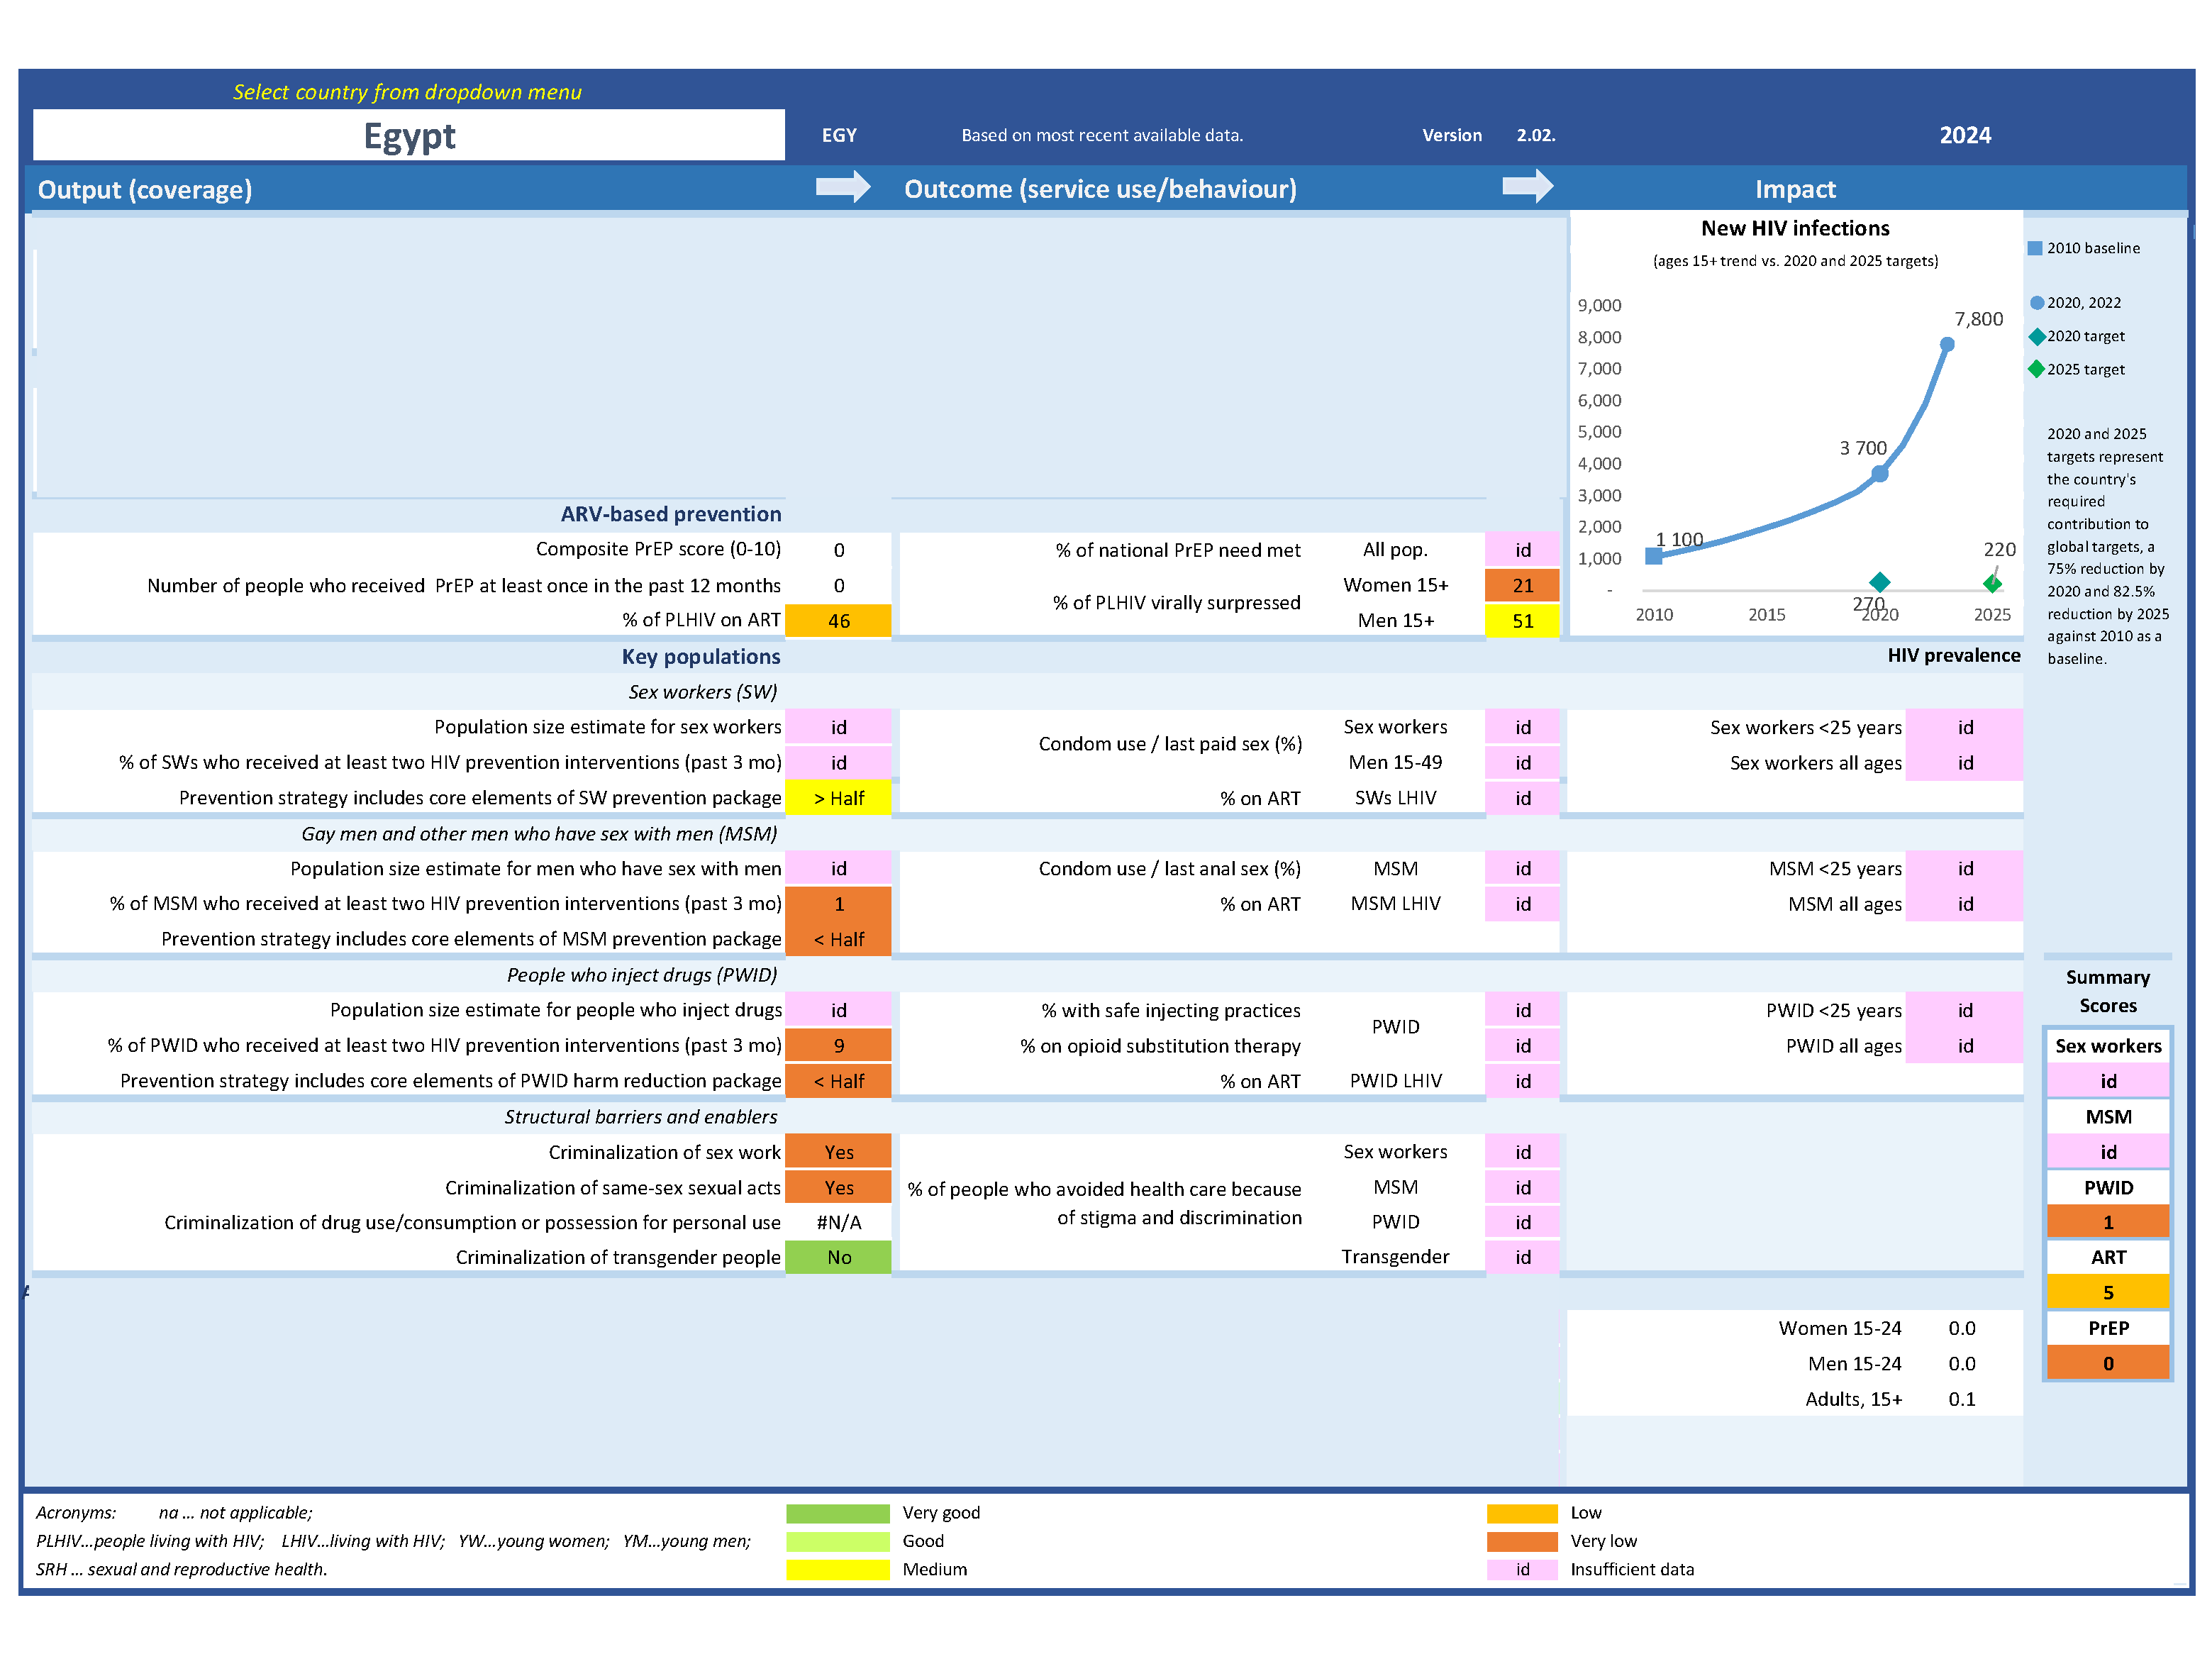Select Criminalization of same-sex sexual acts Yes cell
2212x1659 pixels.
coord(838,1187)
